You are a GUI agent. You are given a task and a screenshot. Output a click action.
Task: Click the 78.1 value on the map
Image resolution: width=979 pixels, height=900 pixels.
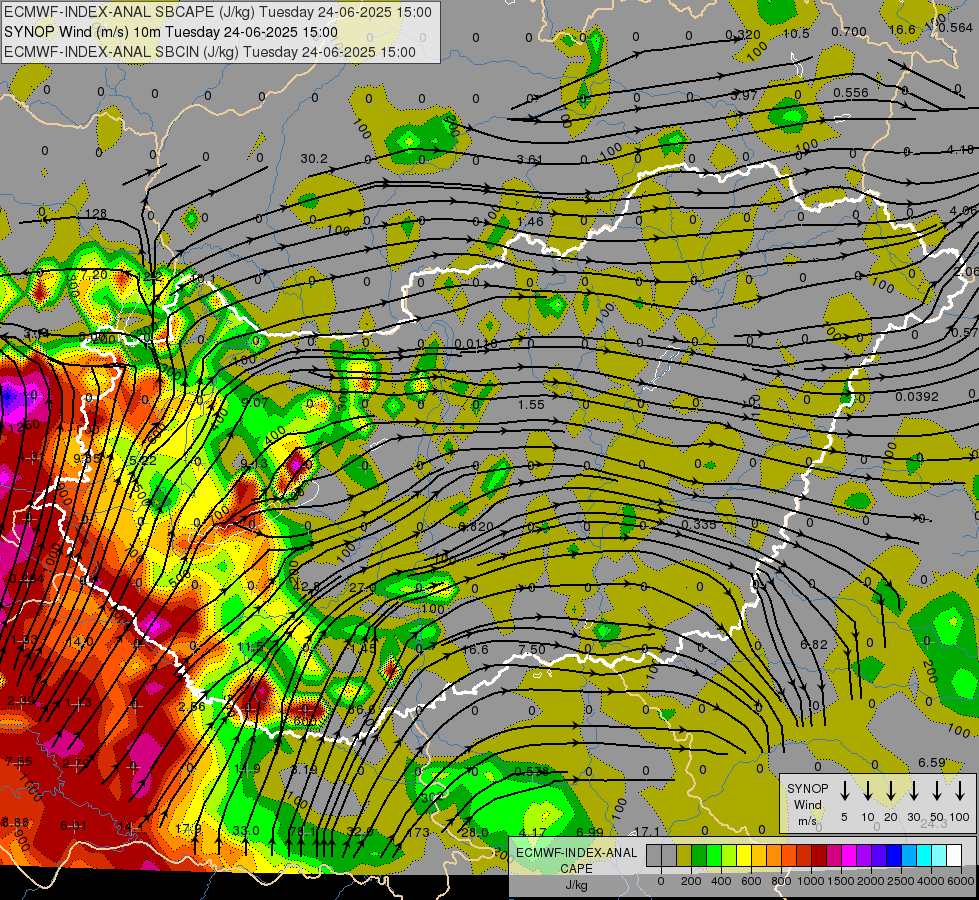click(x=304, y=831)
